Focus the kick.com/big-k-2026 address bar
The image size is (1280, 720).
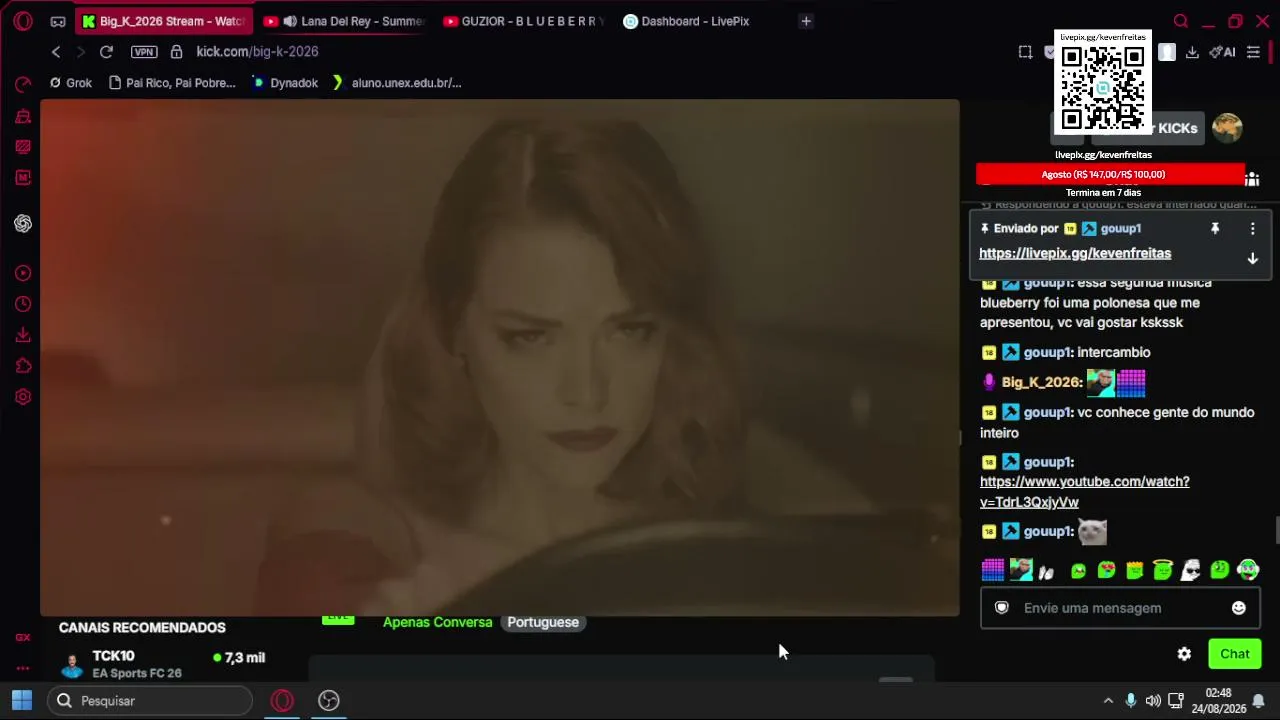click(257, 52)
